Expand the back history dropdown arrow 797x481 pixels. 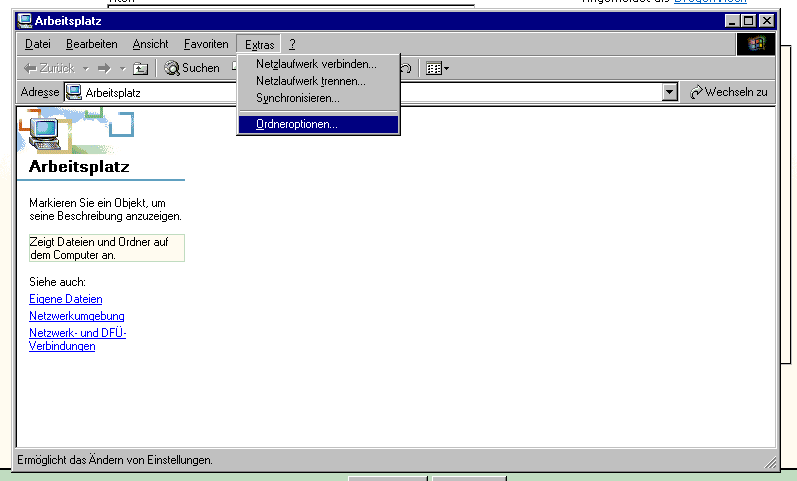click(85, 68)
